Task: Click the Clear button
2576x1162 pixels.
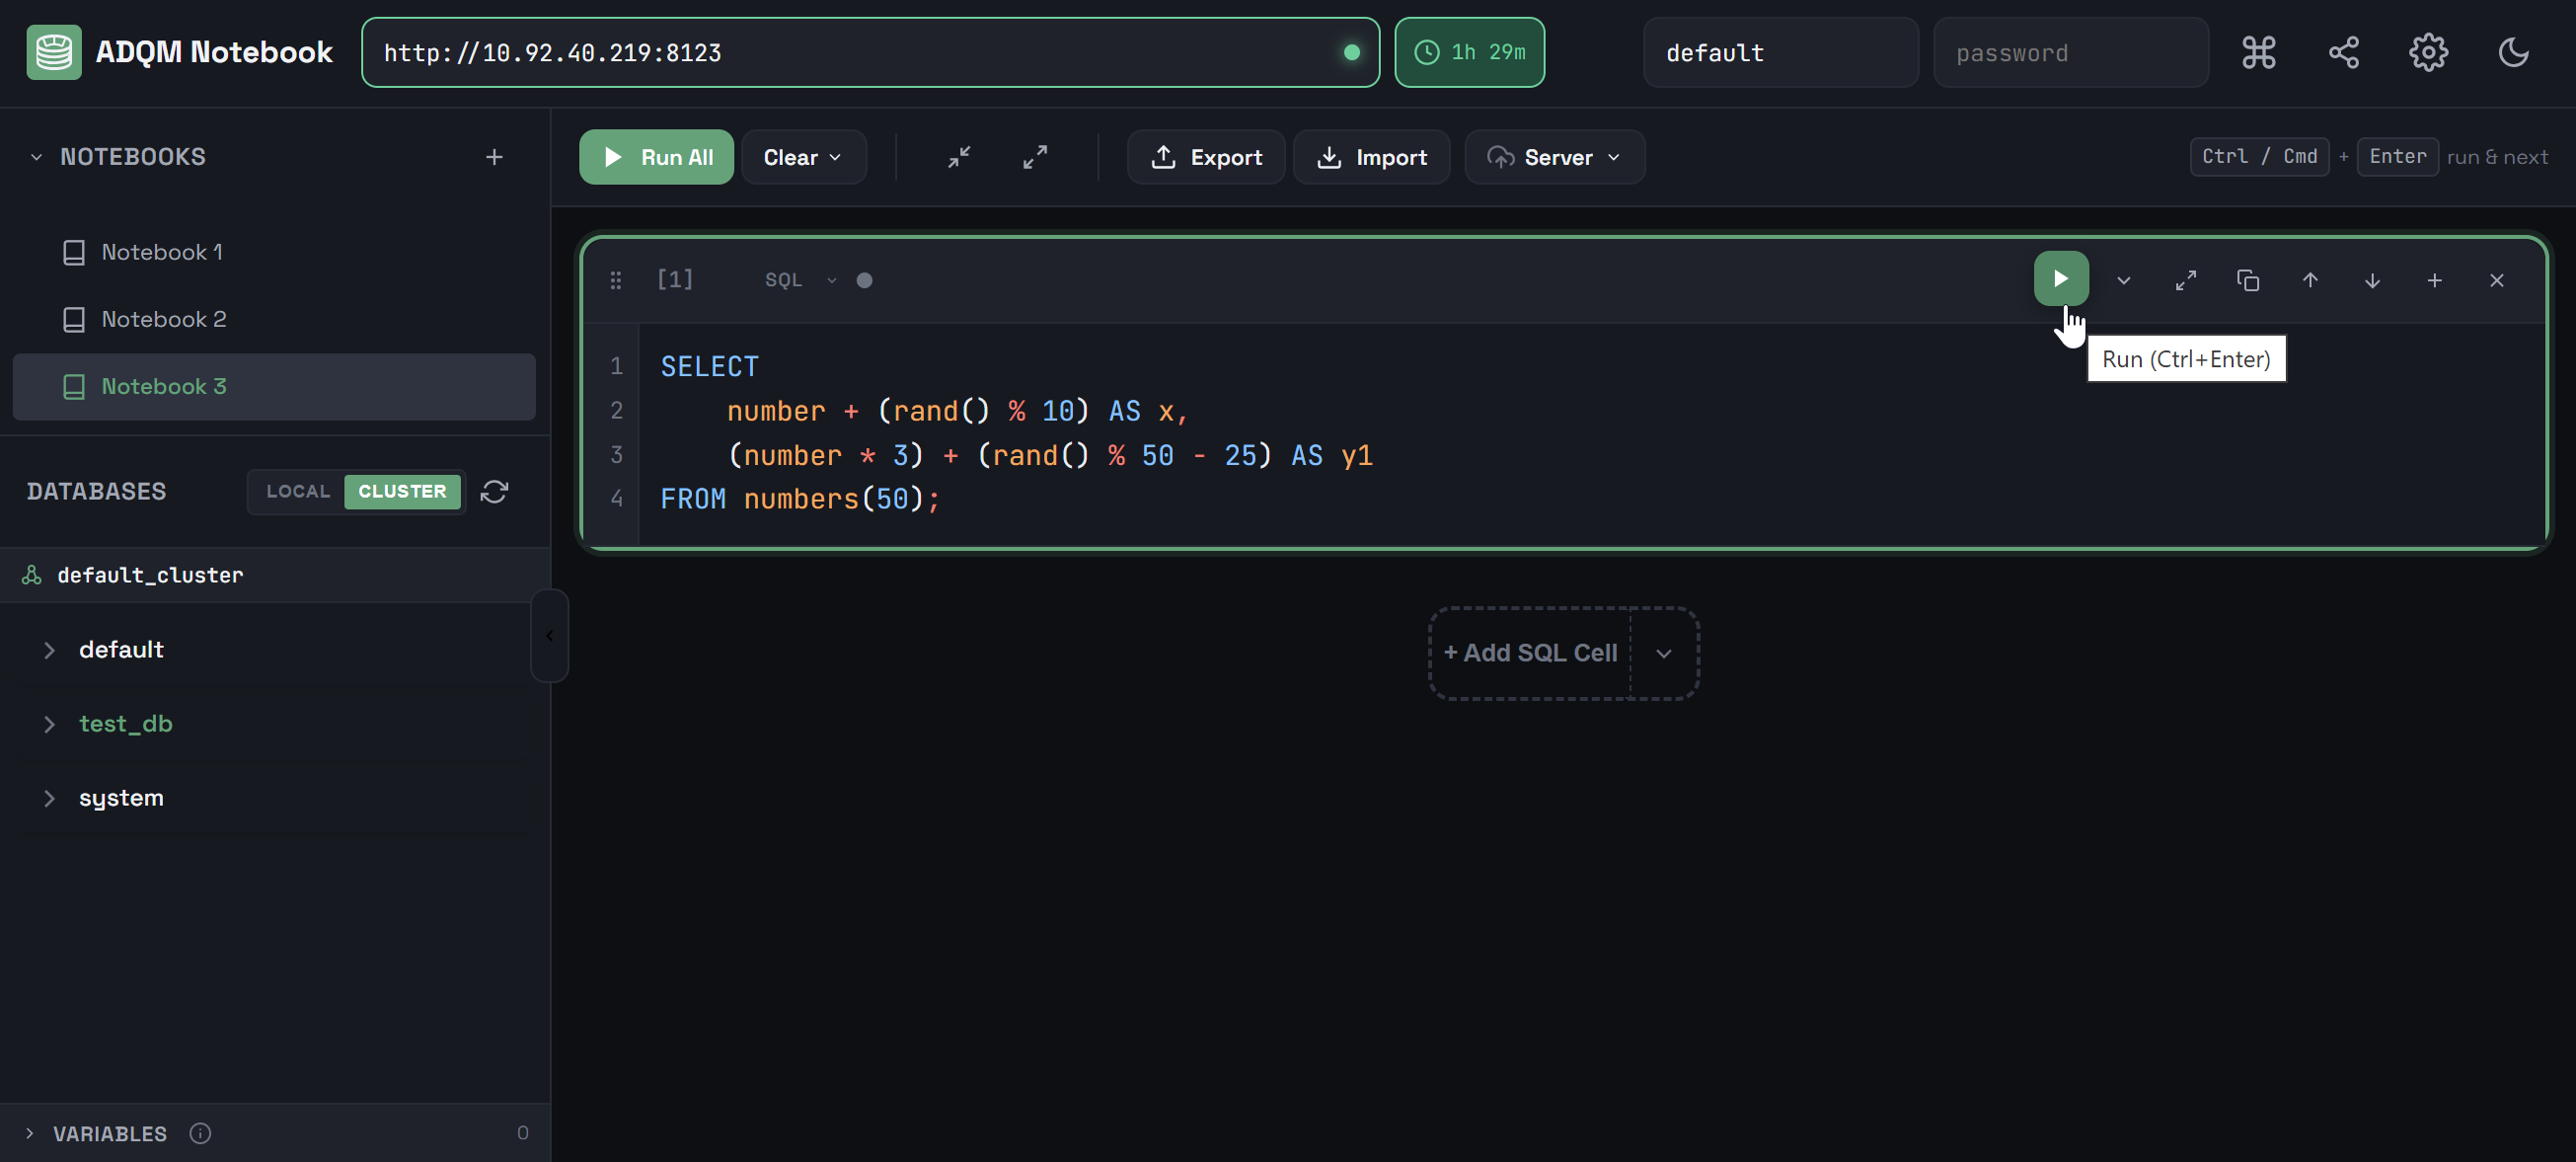Action: coord(803,157)
